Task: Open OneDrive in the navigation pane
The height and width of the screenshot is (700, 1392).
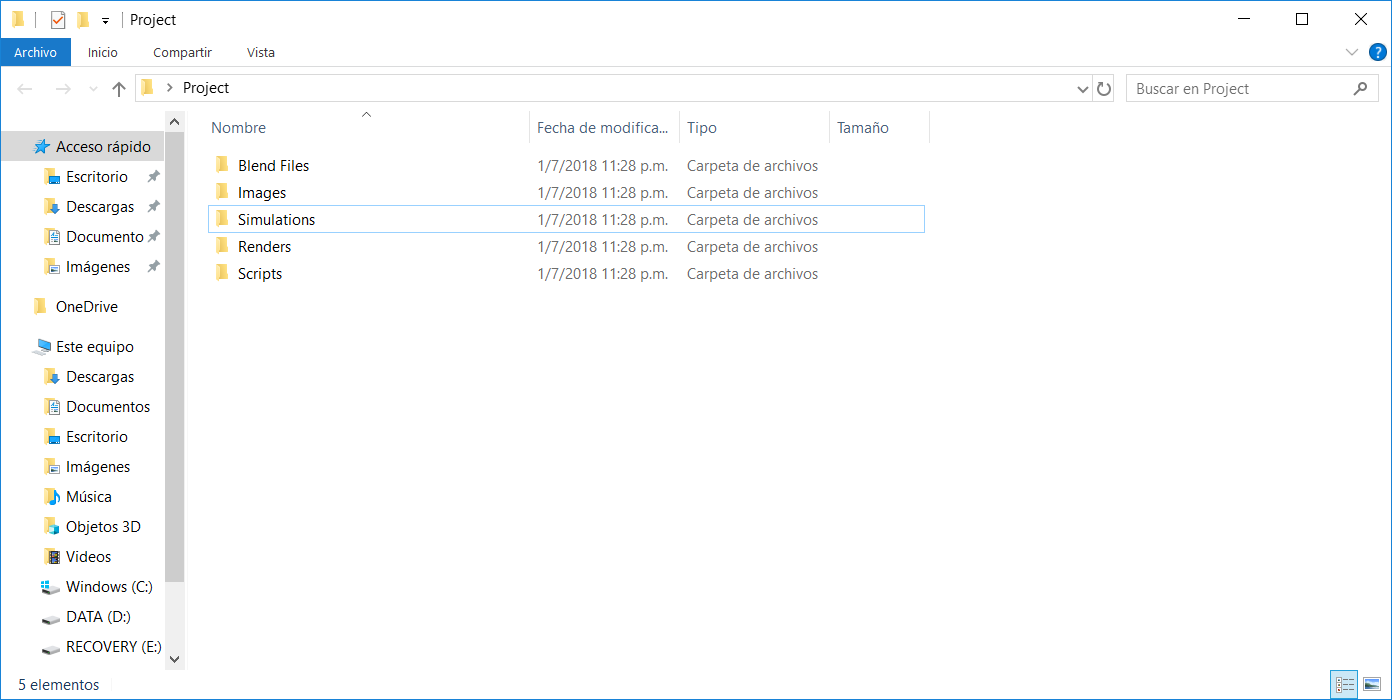Action: point(87,307)
